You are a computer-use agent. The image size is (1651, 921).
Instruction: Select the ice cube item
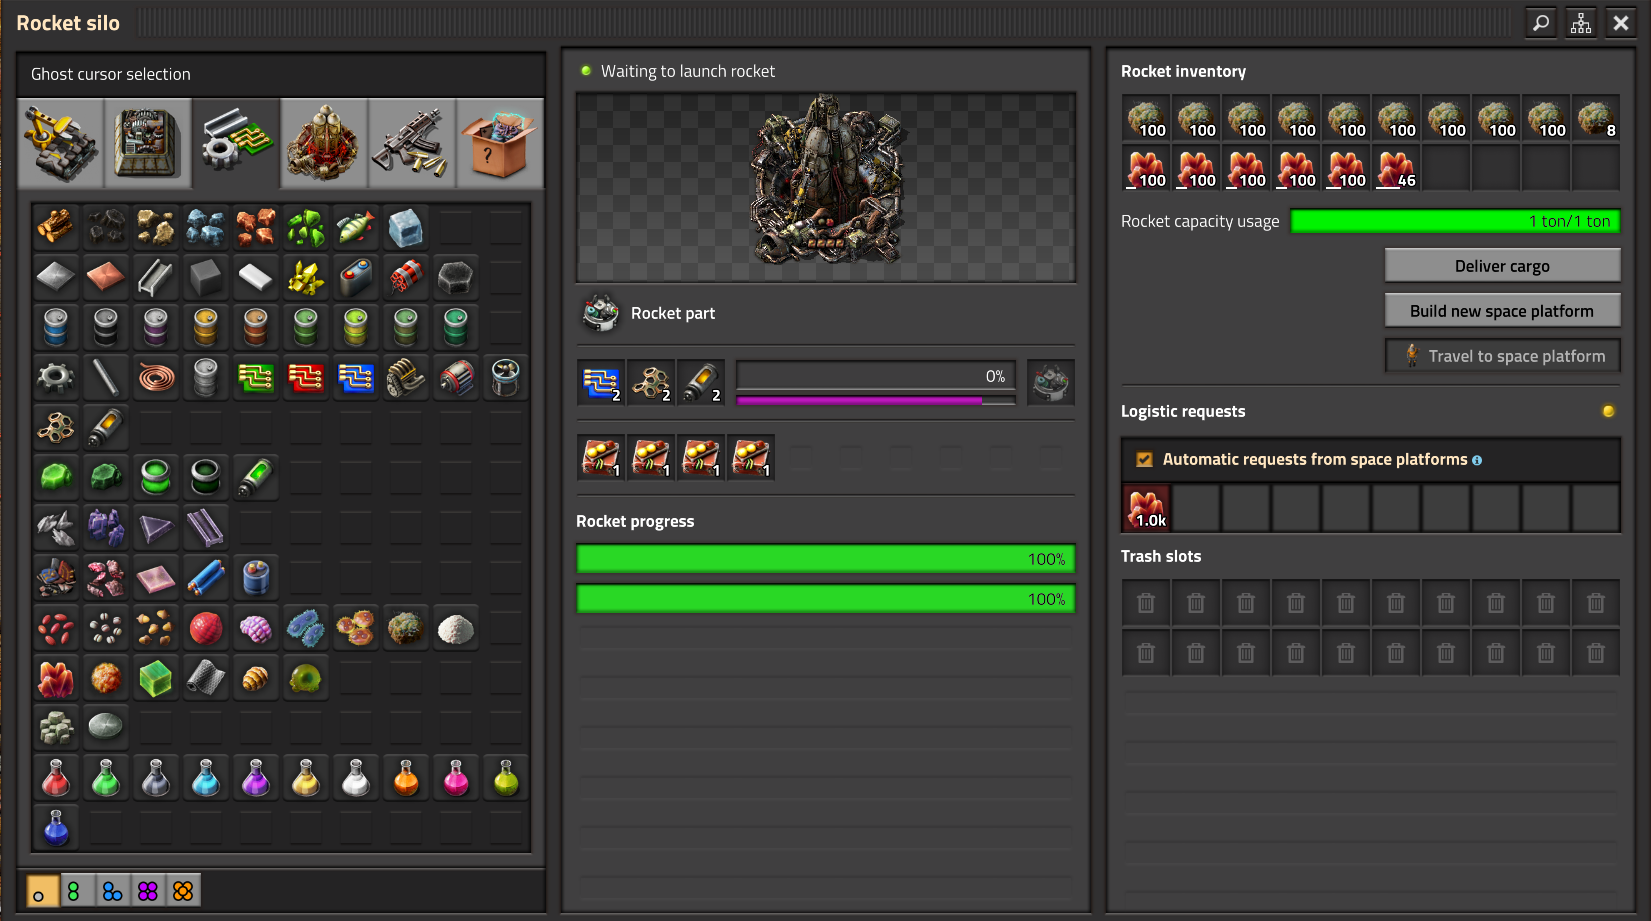click(406, 228)
